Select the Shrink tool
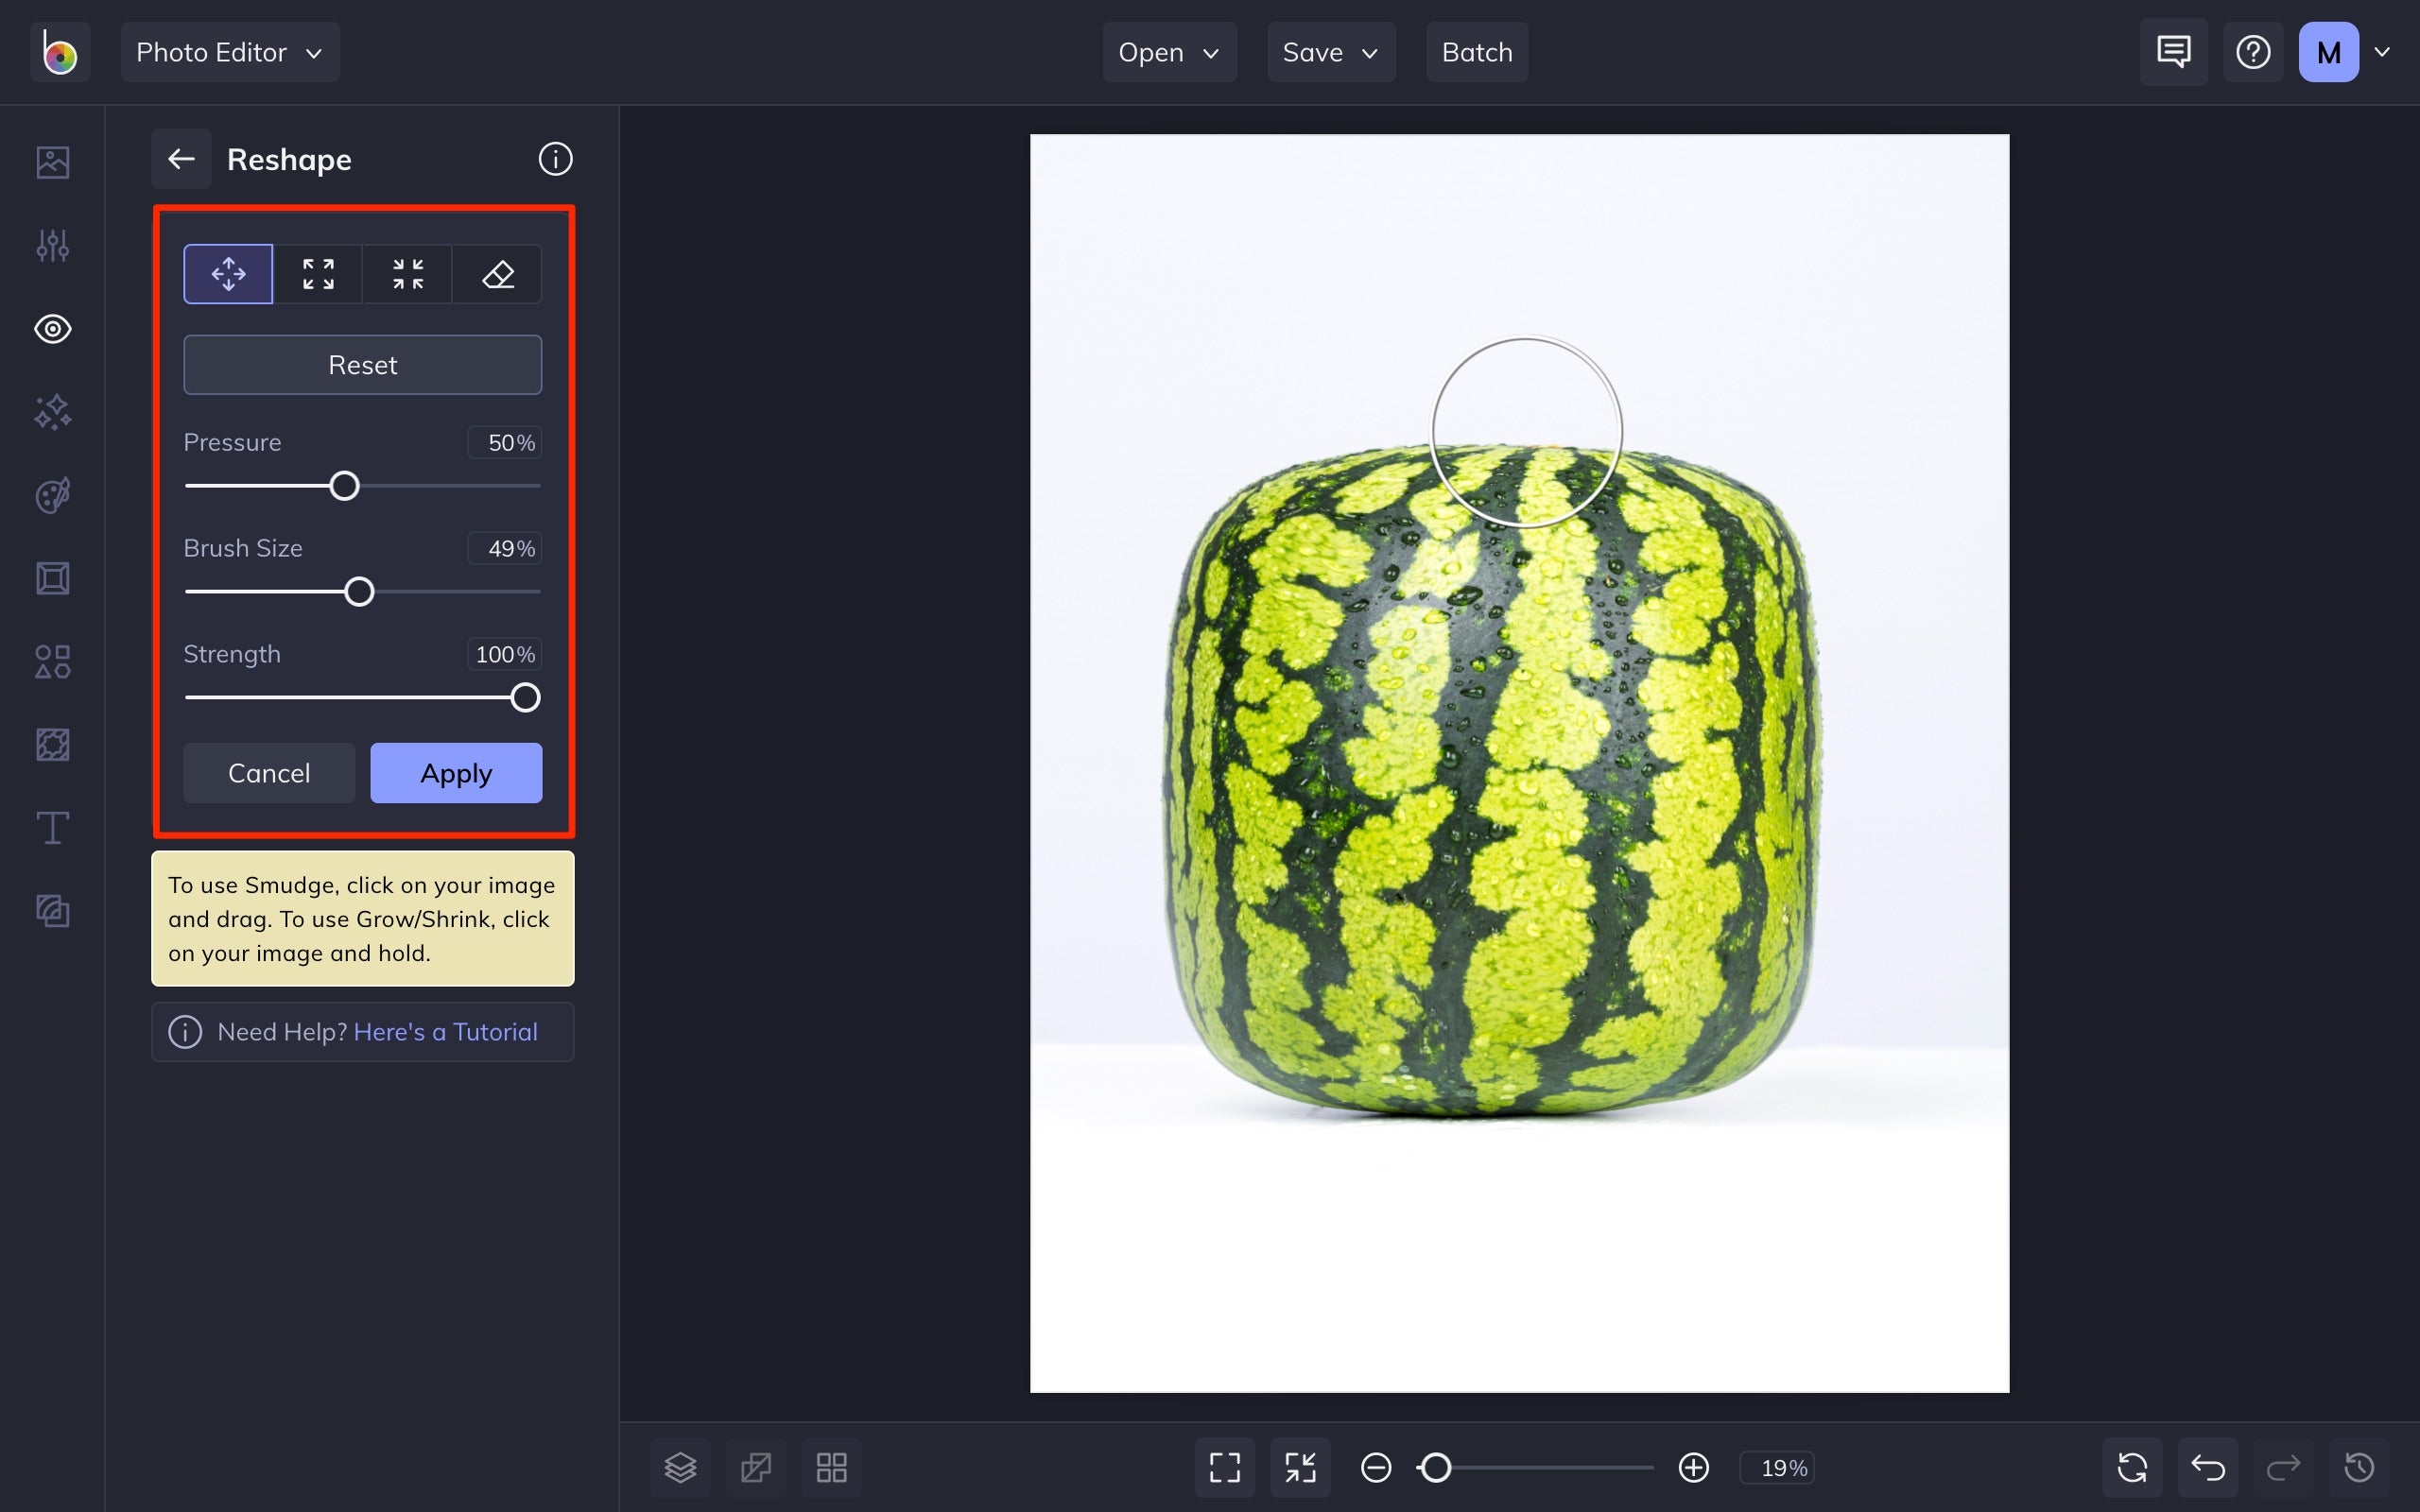 point(408,273)
